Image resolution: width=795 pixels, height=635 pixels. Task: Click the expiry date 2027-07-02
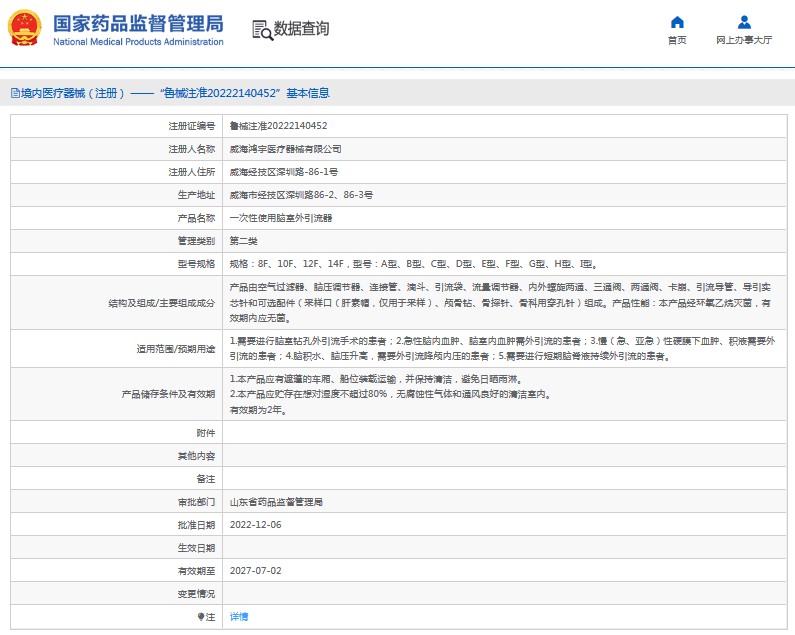[255, 571]
